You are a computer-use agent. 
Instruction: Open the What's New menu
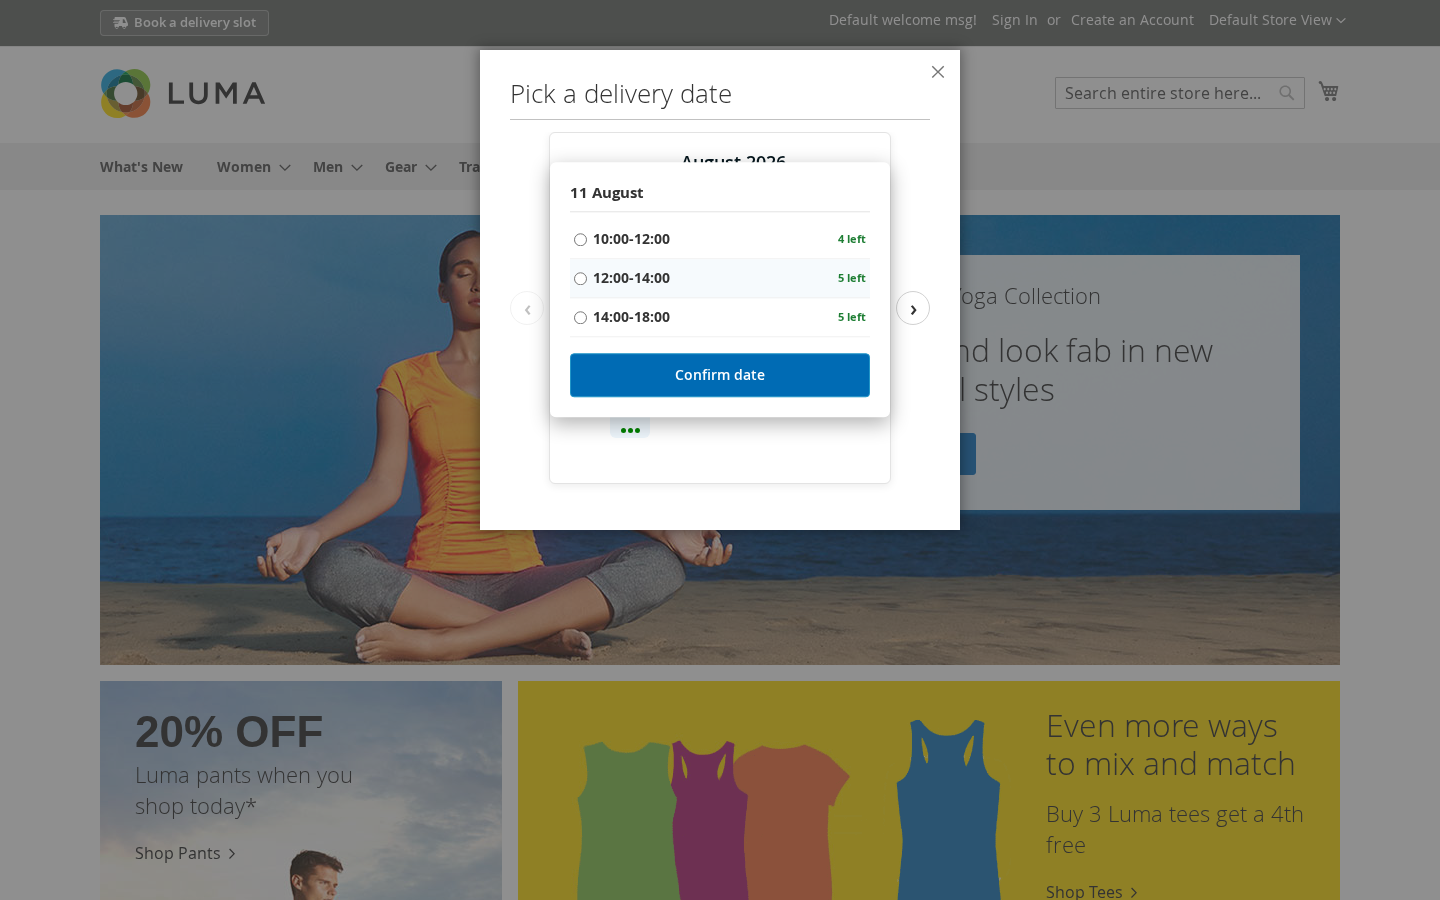click(141, 167)
